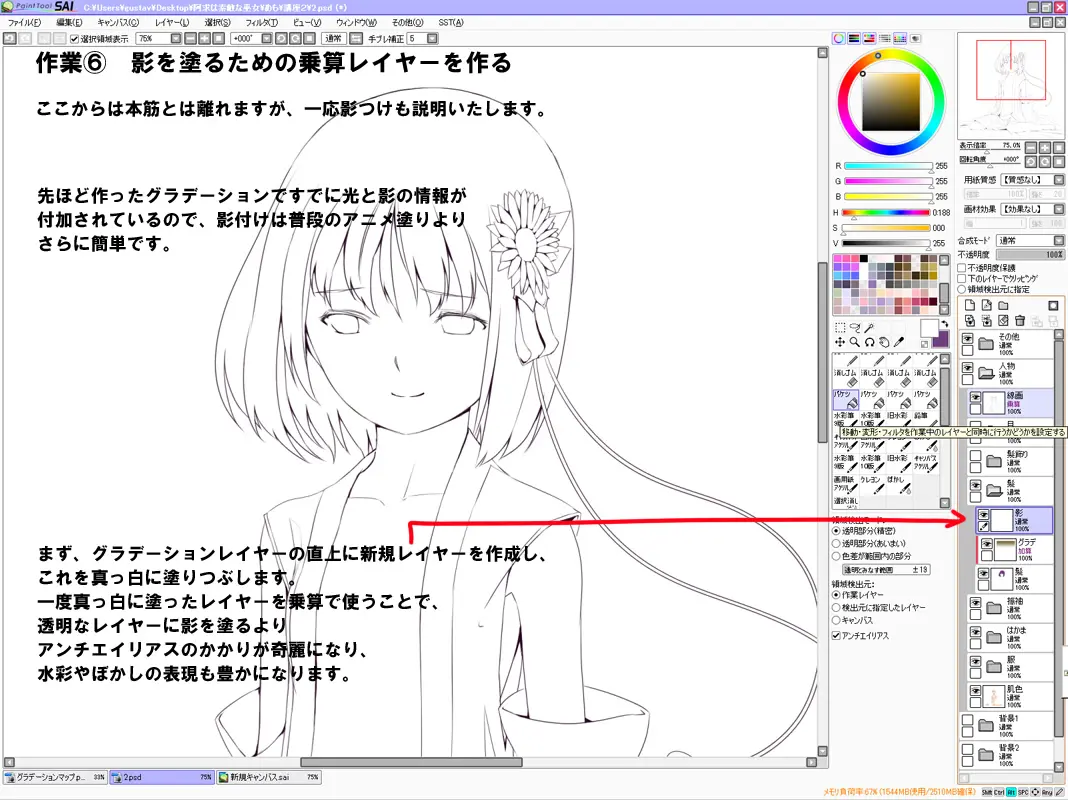Hide the 線画 layer via eye icon
1068x800 pixels.
click(x=975, y=397)
